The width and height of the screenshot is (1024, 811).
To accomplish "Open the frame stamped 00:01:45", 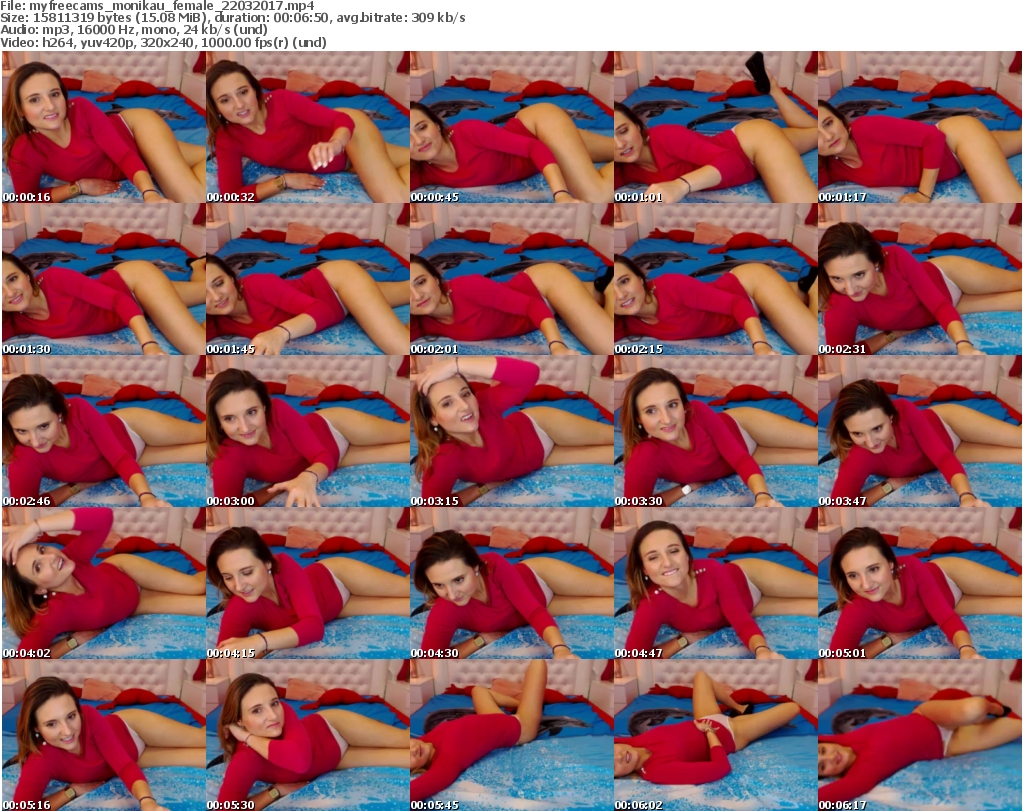I will coord(308,279).
